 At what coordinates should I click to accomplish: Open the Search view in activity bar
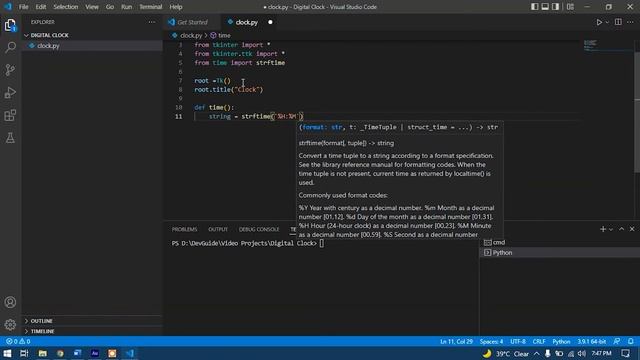[x=10, y=47]
